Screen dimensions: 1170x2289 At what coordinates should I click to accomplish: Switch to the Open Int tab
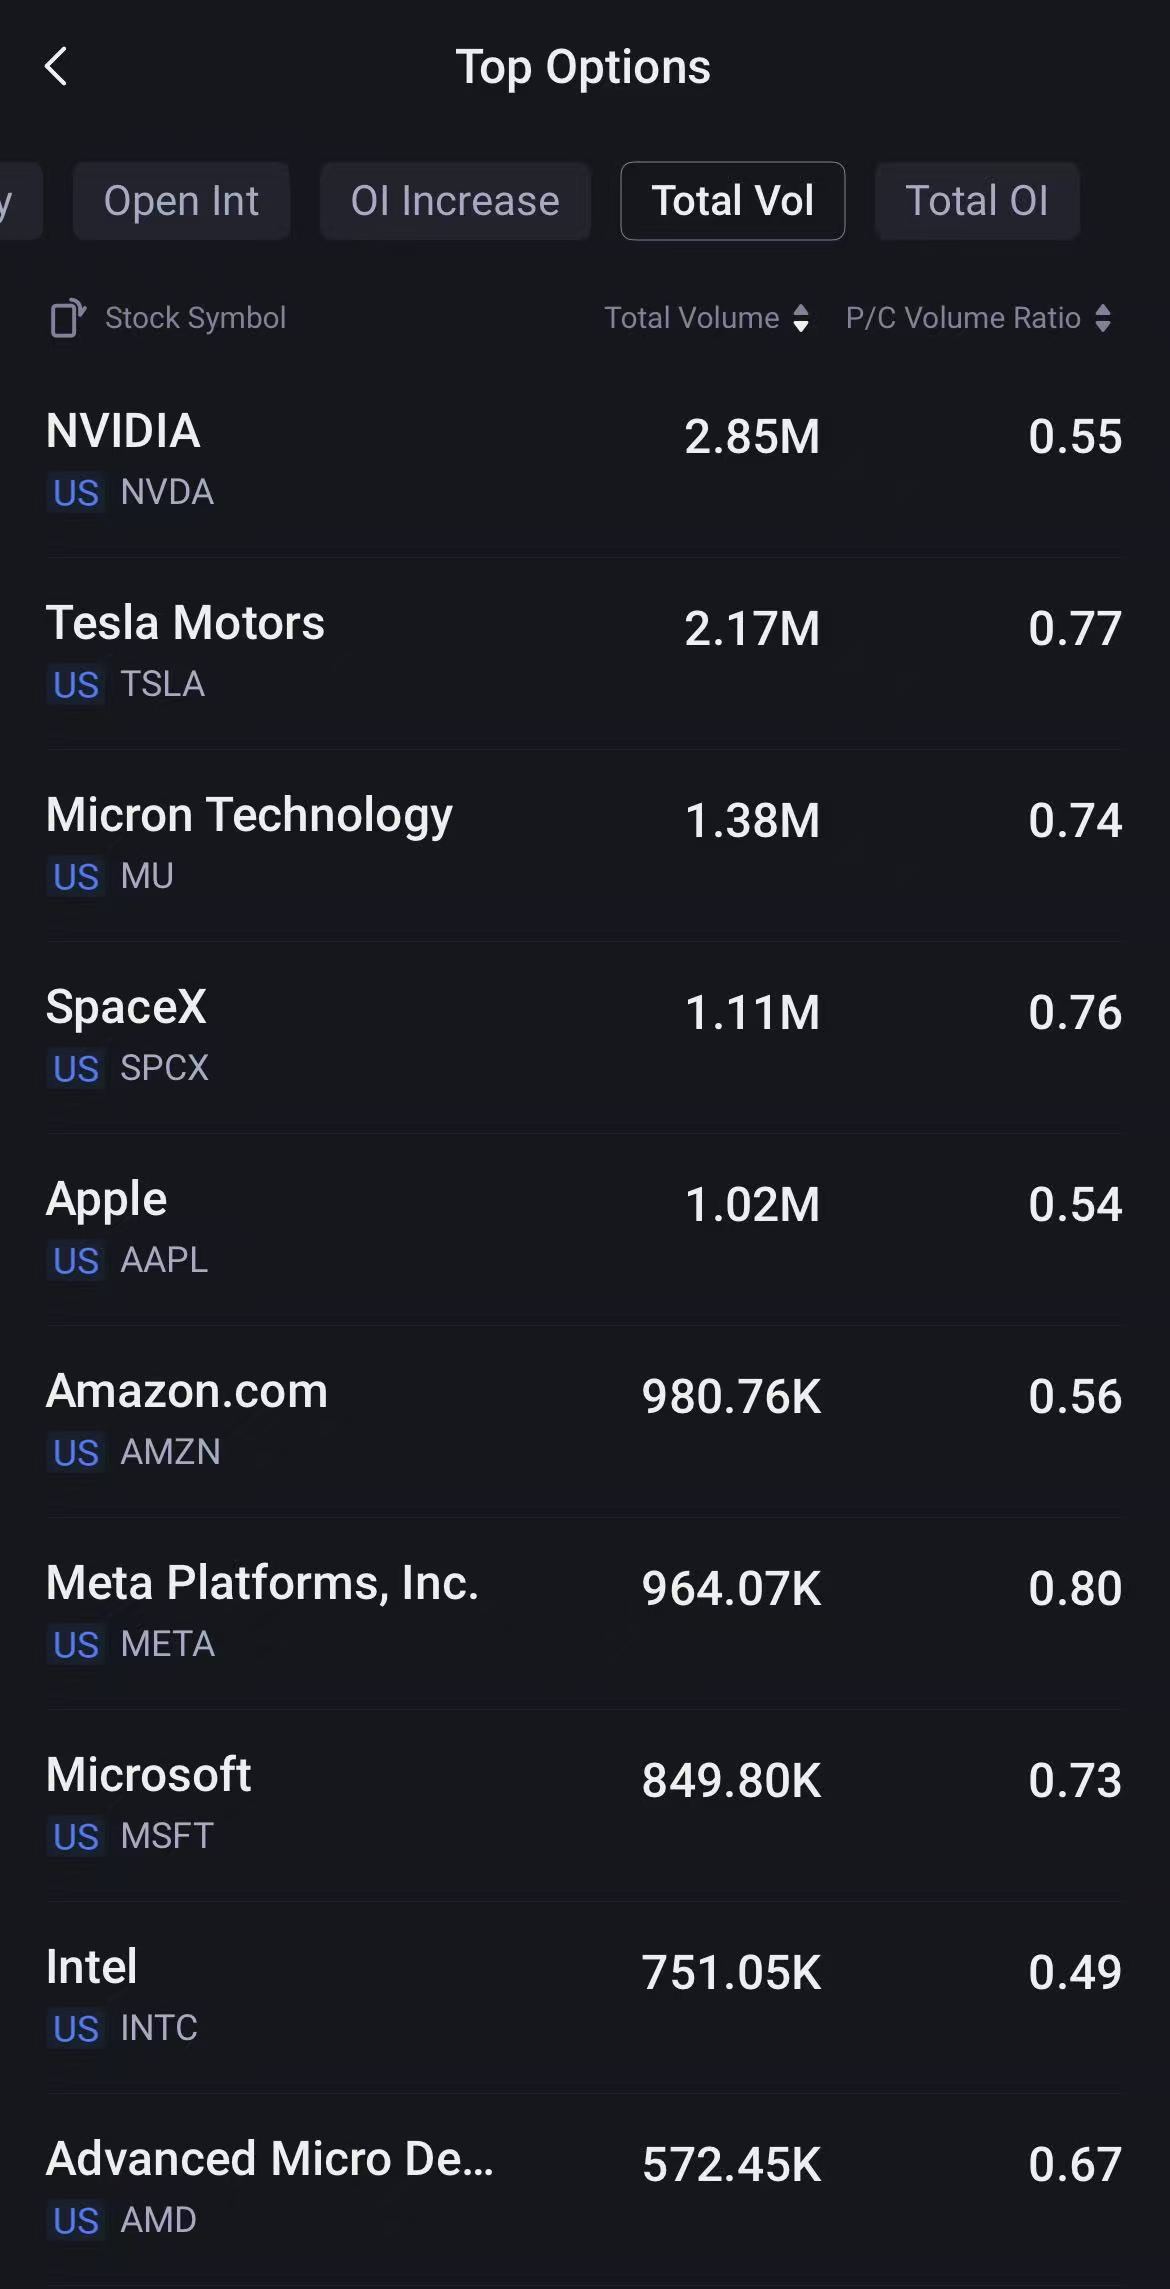[181, 201]
